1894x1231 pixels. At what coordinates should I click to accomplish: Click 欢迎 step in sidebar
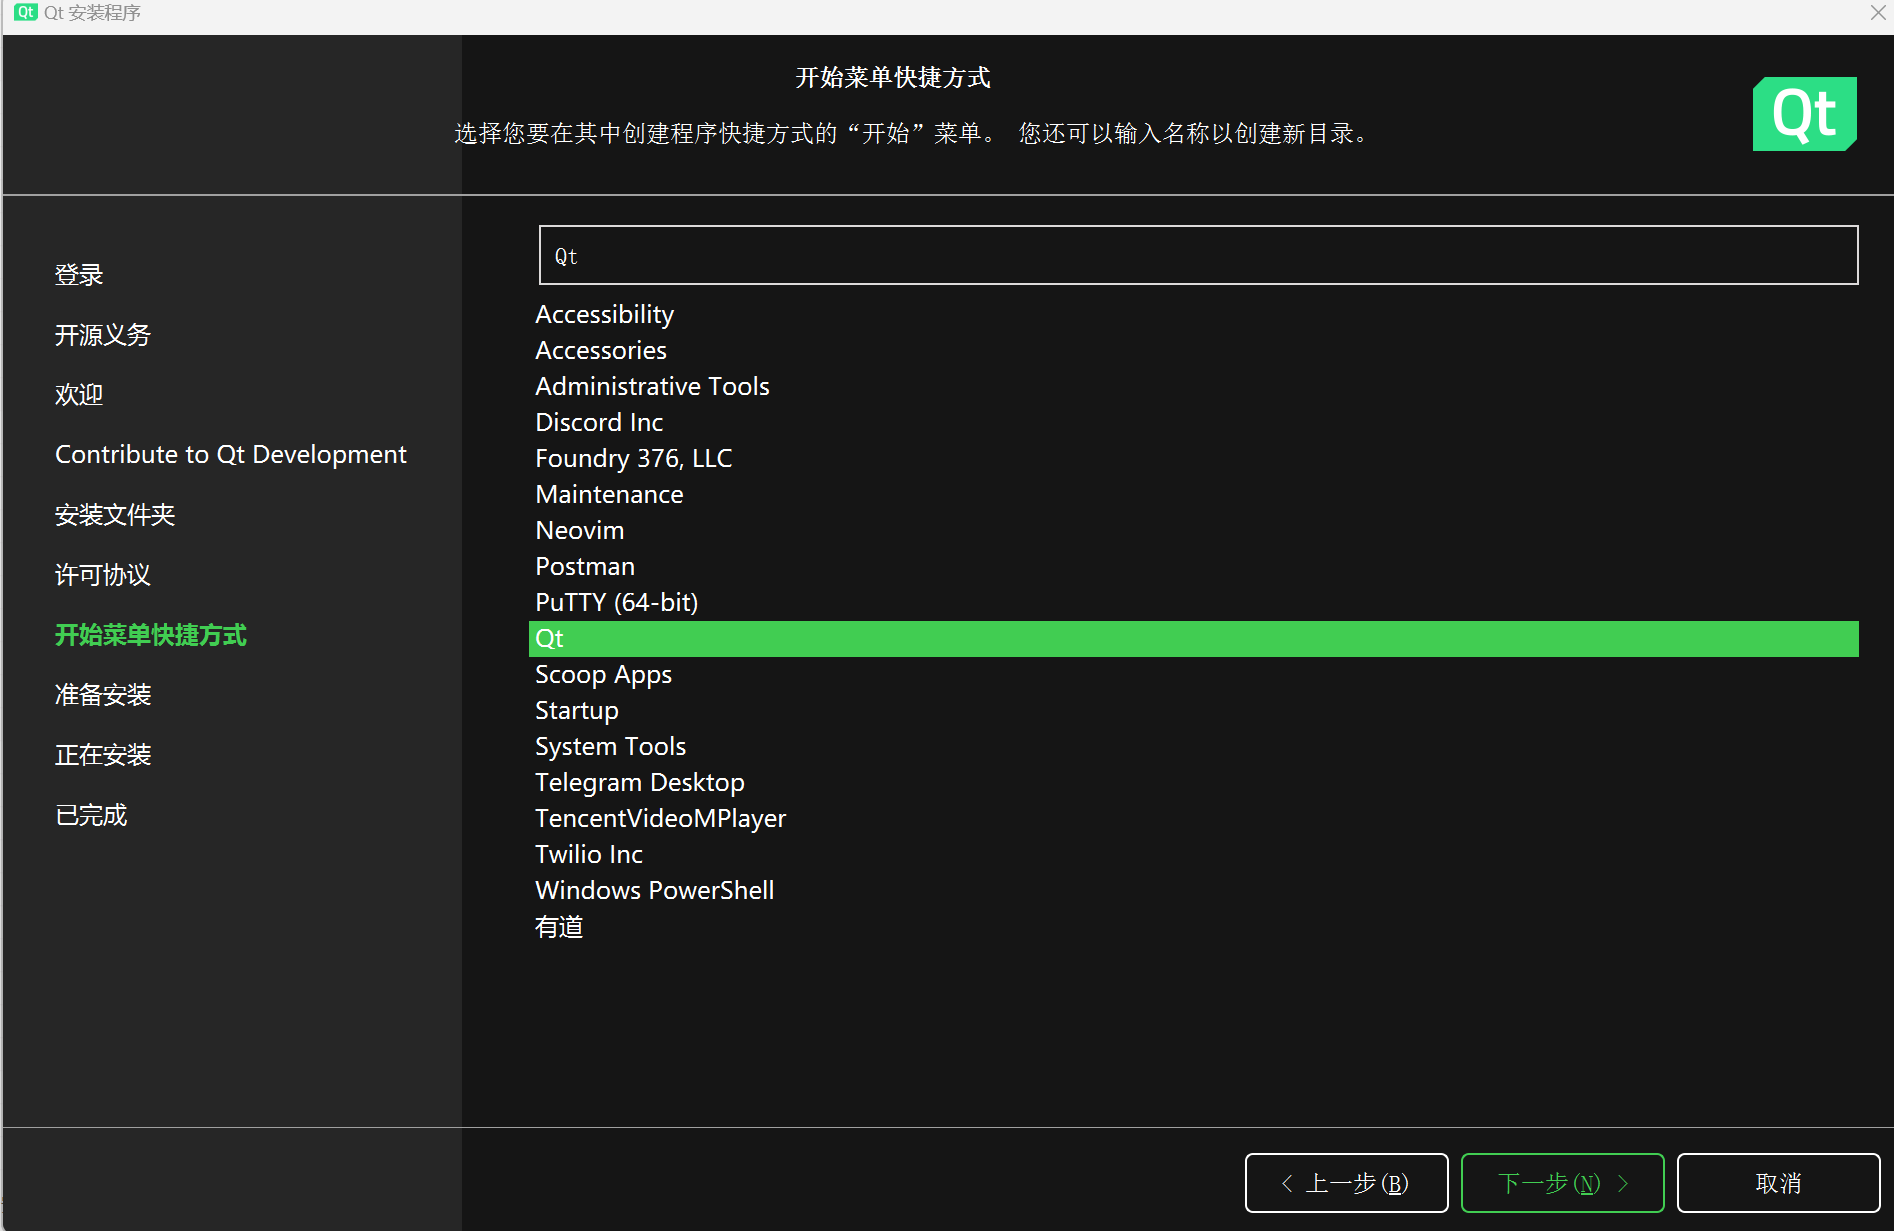point(79,395)
